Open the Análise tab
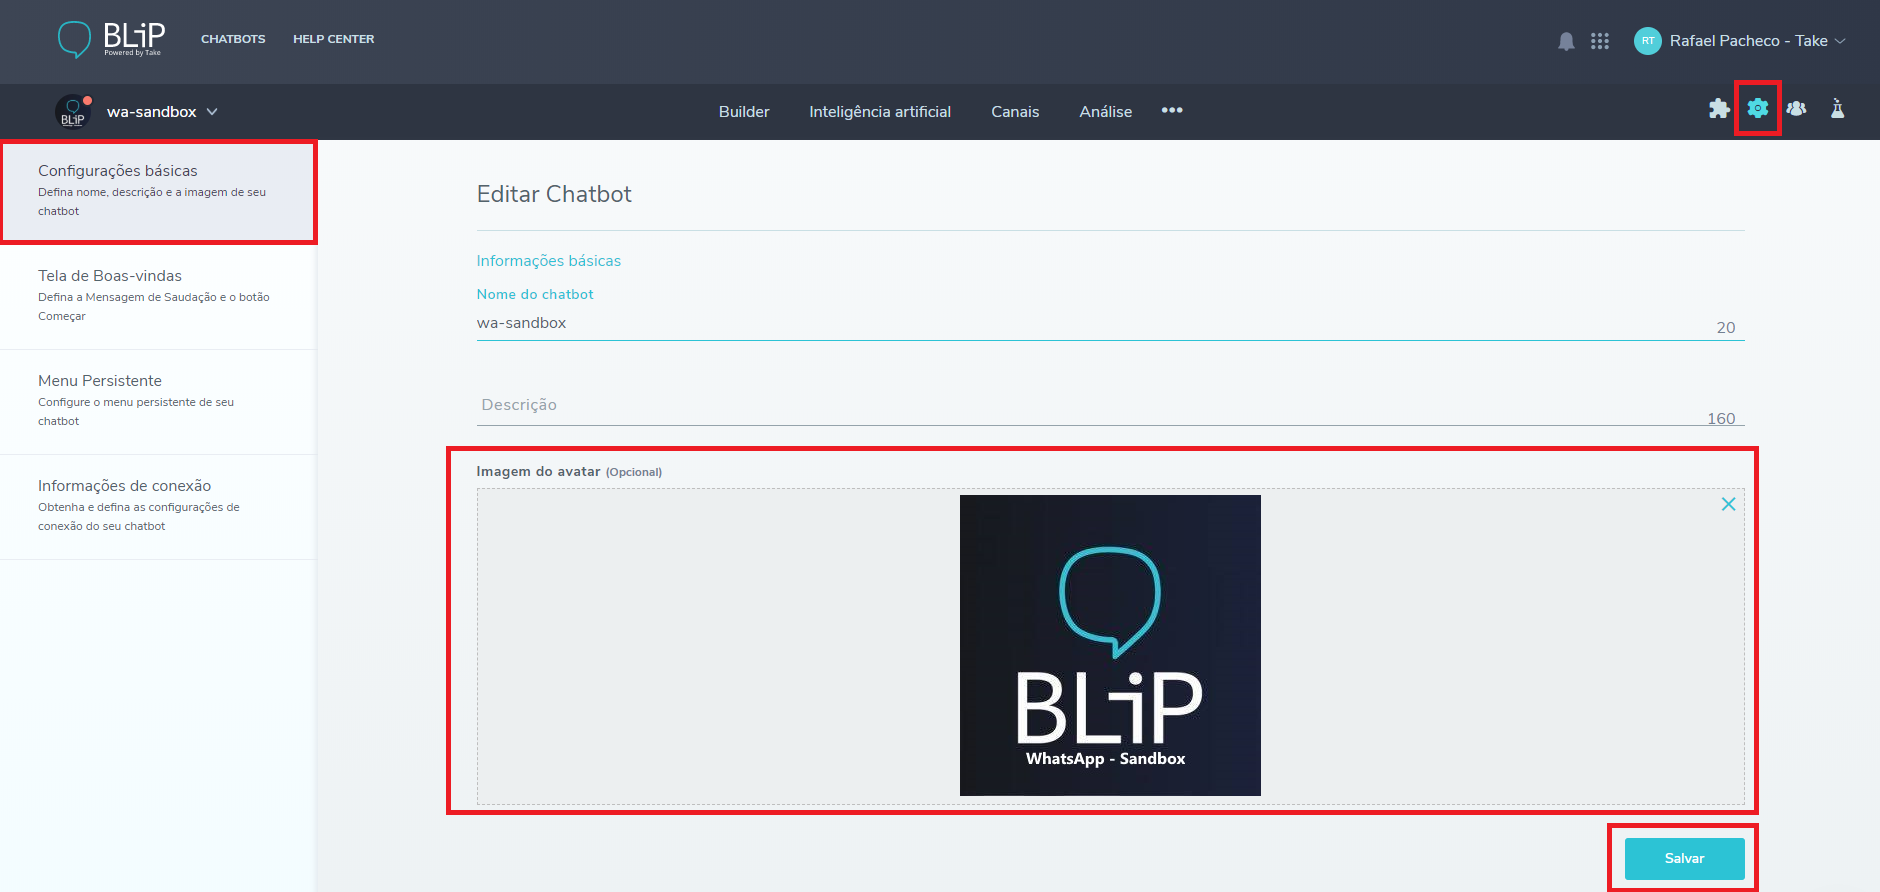 (x=1106, y=112)
